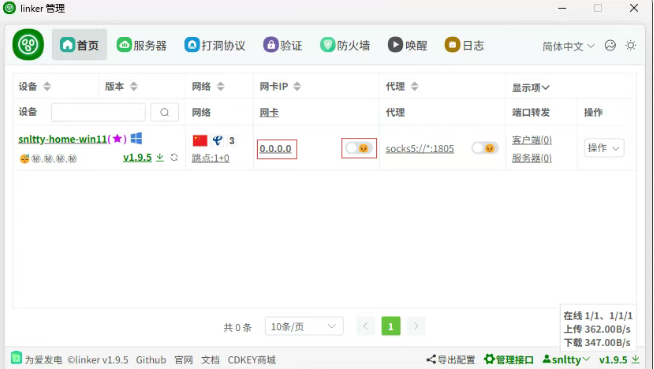Minimize the linker 管理 window
The height and width of the screenshot is (369, 654).
[x=562, y=8]
